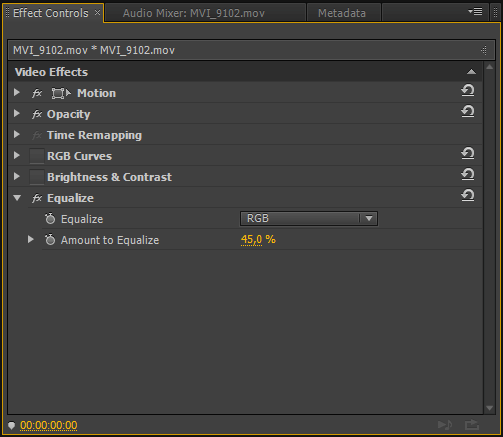Click the 45,0 % equalize amount value
Image resolution: width=503 pixels, height=437 pixels.
point(258,240)
